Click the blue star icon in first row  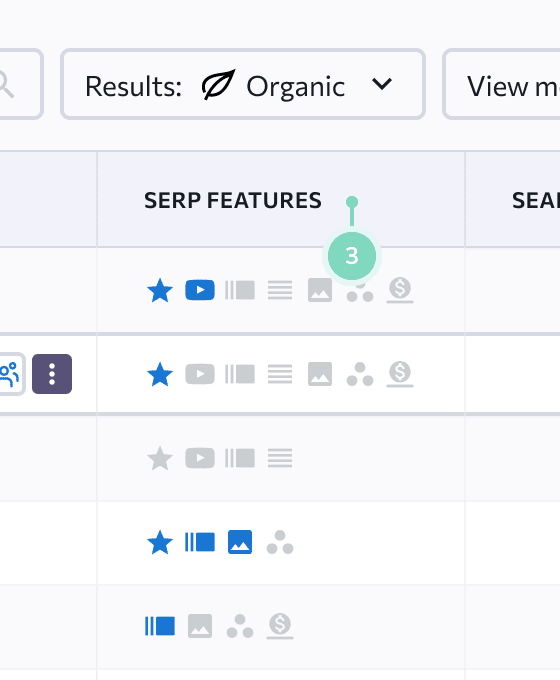pyautogui.click(x=160, y=290)
